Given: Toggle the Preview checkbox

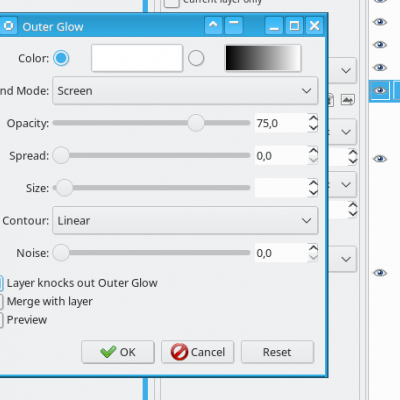Looking at the screenshot, I should click(1, 320).
